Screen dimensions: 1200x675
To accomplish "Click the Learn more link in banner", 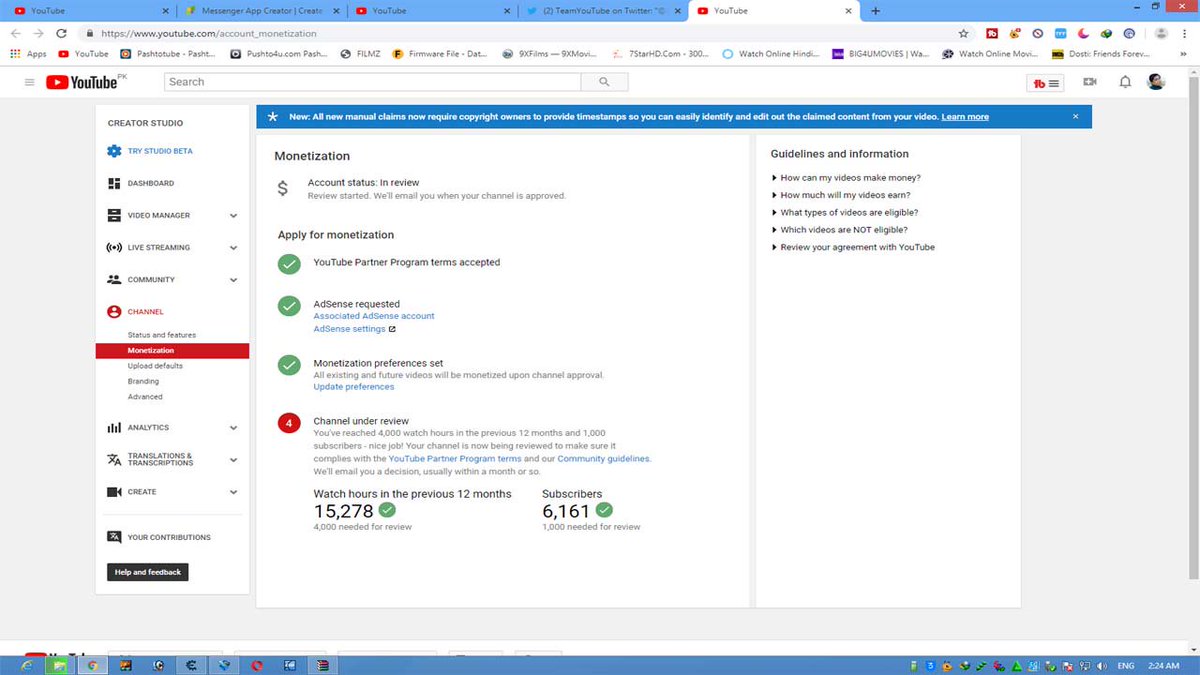I will pyautogui.click(x=965, y=117).
